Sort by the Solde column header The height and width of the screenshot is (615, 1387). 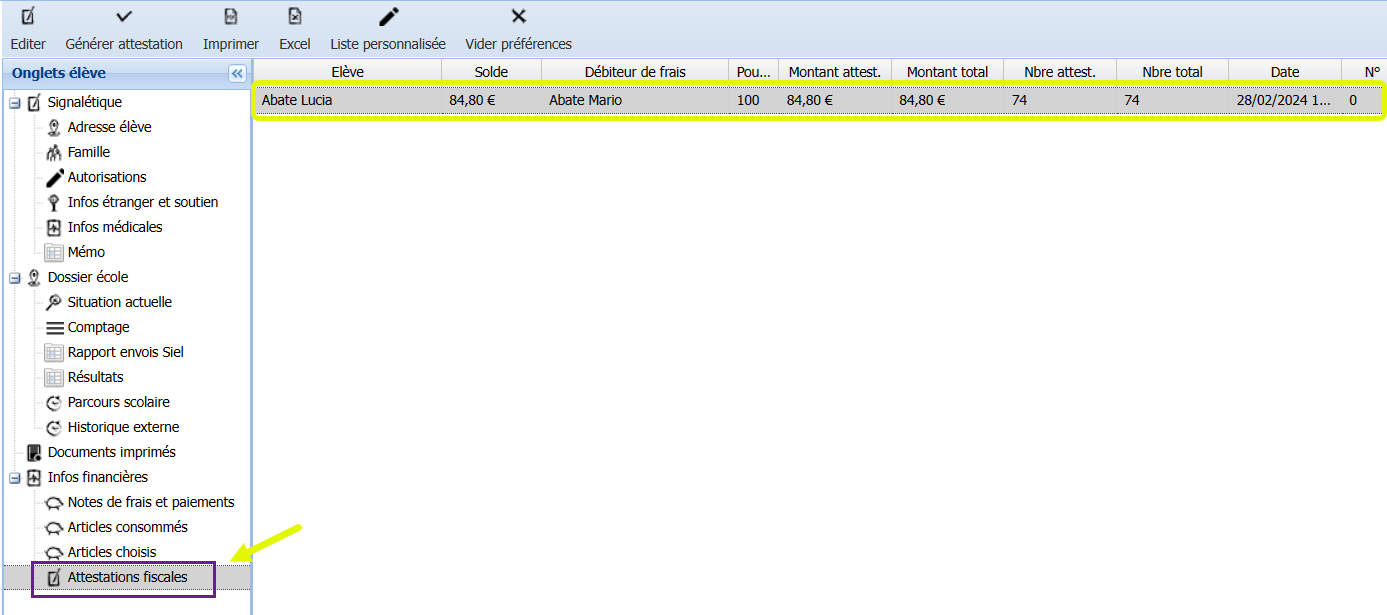tap(491, 72)
